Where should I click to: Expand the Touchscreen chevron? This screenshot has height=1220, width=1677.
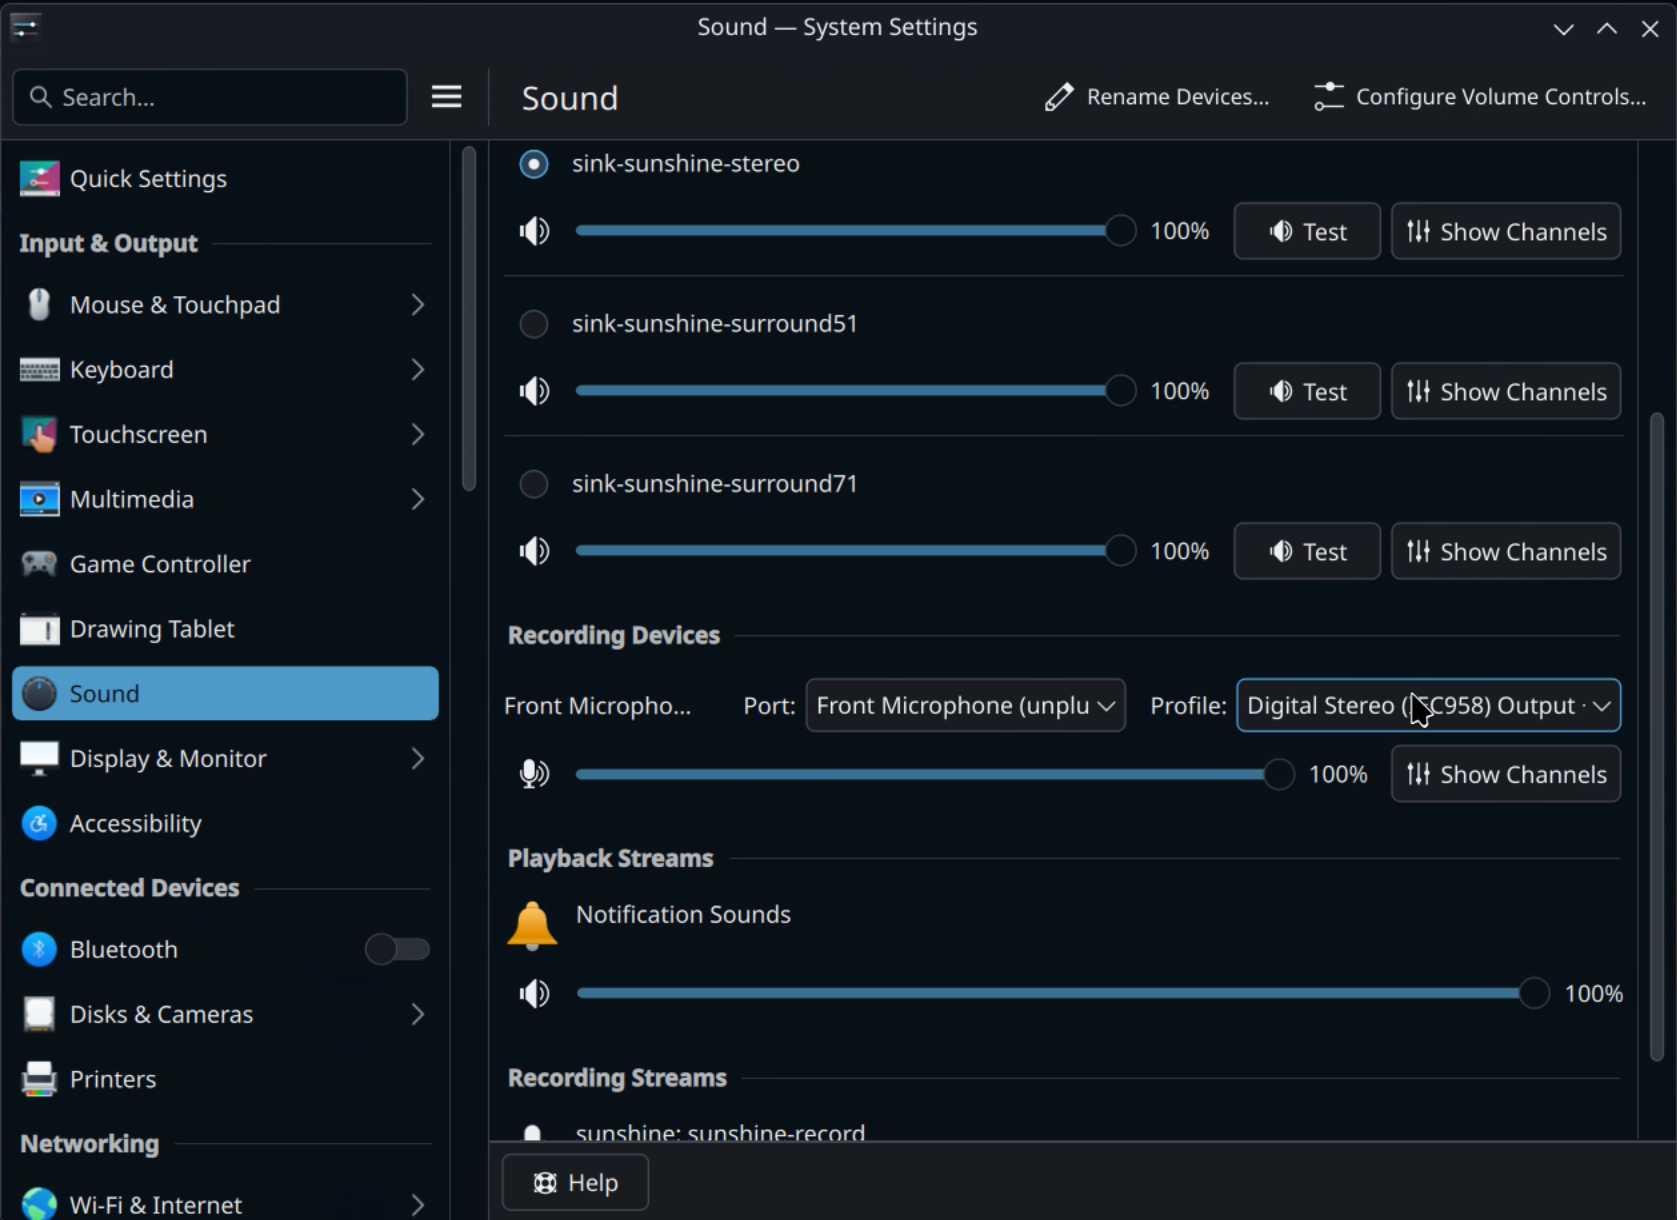tap(418, 435)
